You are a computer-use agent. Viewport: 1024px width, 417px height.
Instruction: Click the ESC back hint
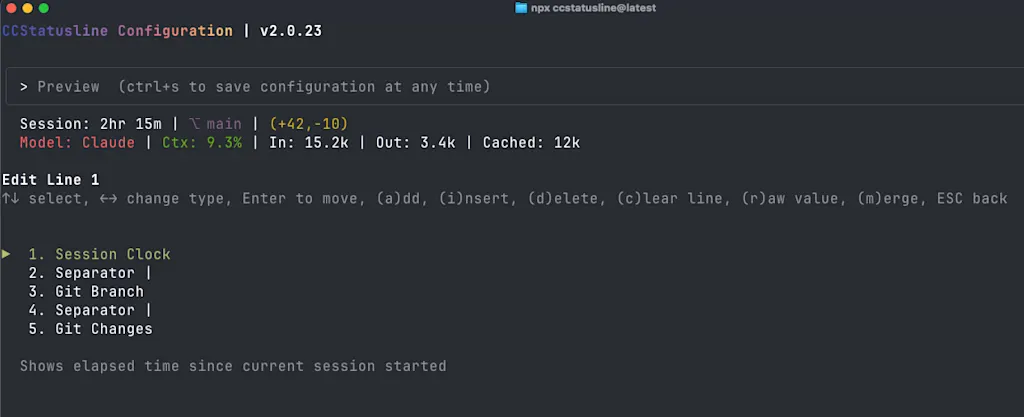972,198
